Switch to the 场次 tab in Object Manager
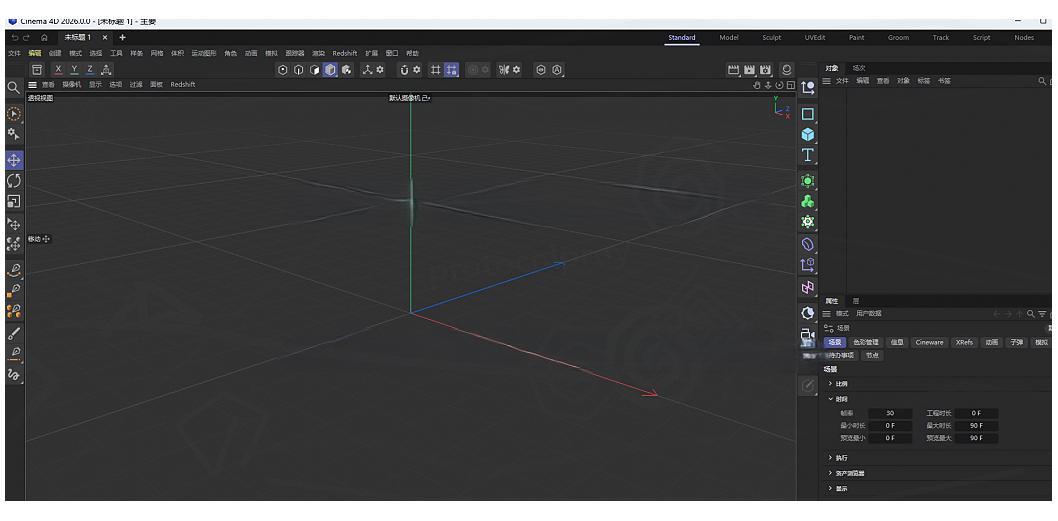This screenshot has height=521, width=1058. (x=859, y=68)
